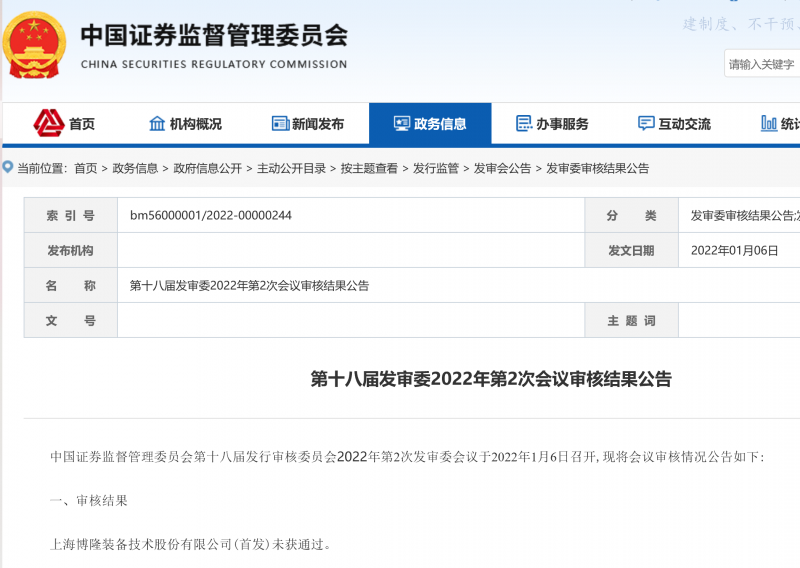
Task: Click the red triangle icon beside 首页
Action: click(49, 123)
